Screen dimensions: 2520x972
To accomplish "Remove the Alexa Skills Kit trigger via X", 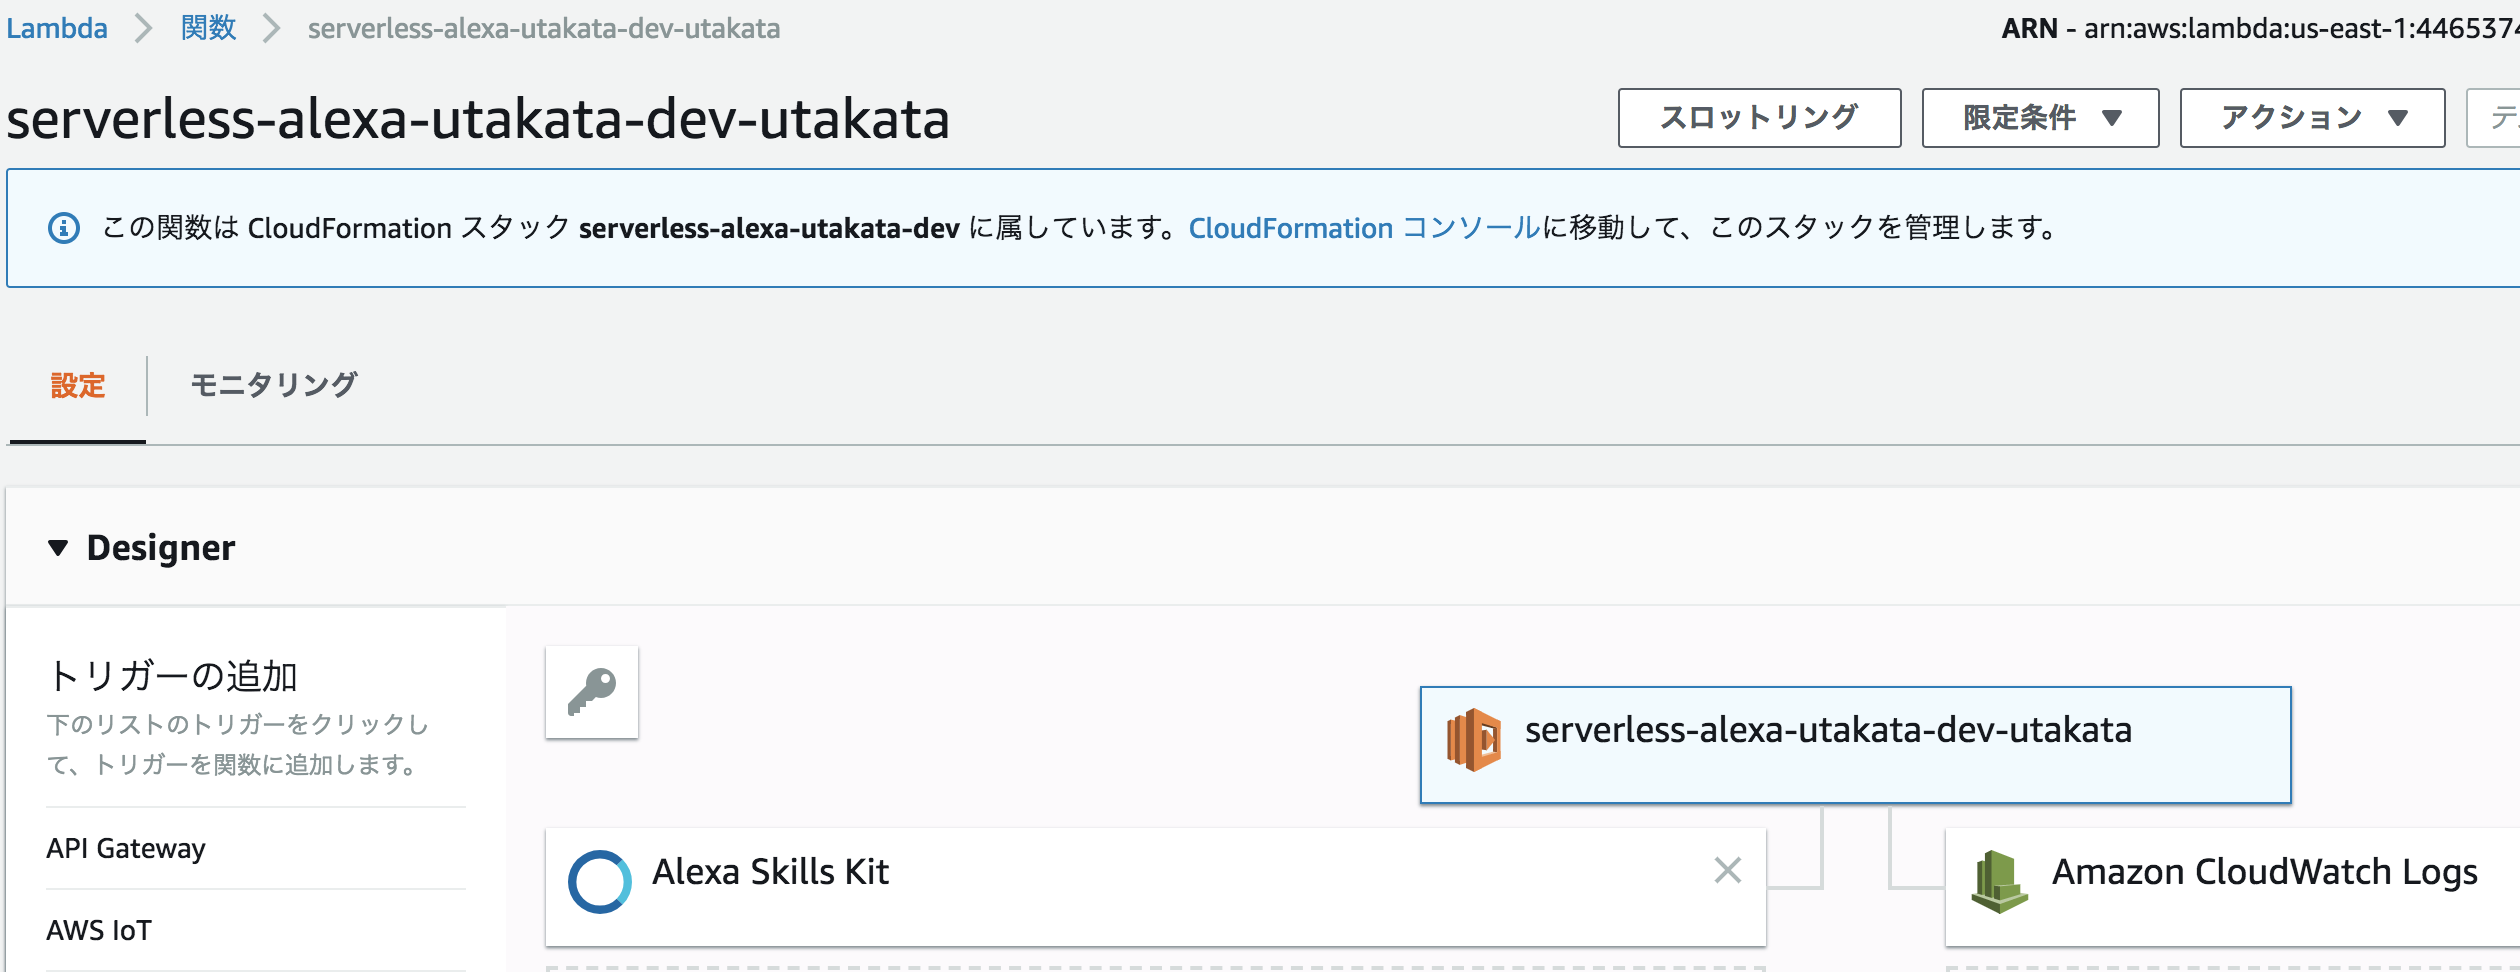I will tap(1728, 870).
